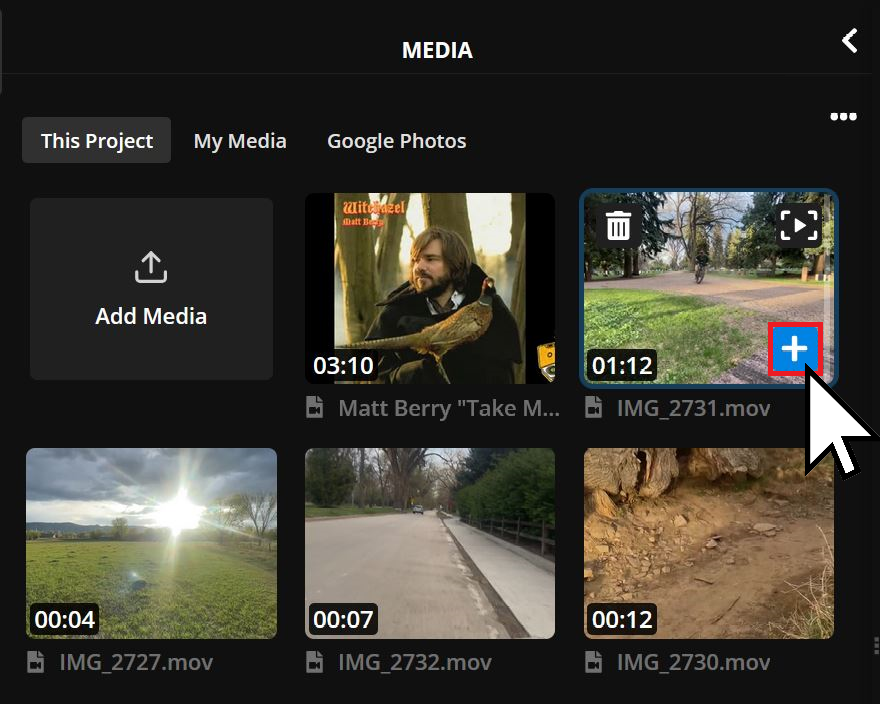Click the video file icon beside IMG_2730.mov
The width and height of the screenshot is (880, 704).
coord(593,663)
